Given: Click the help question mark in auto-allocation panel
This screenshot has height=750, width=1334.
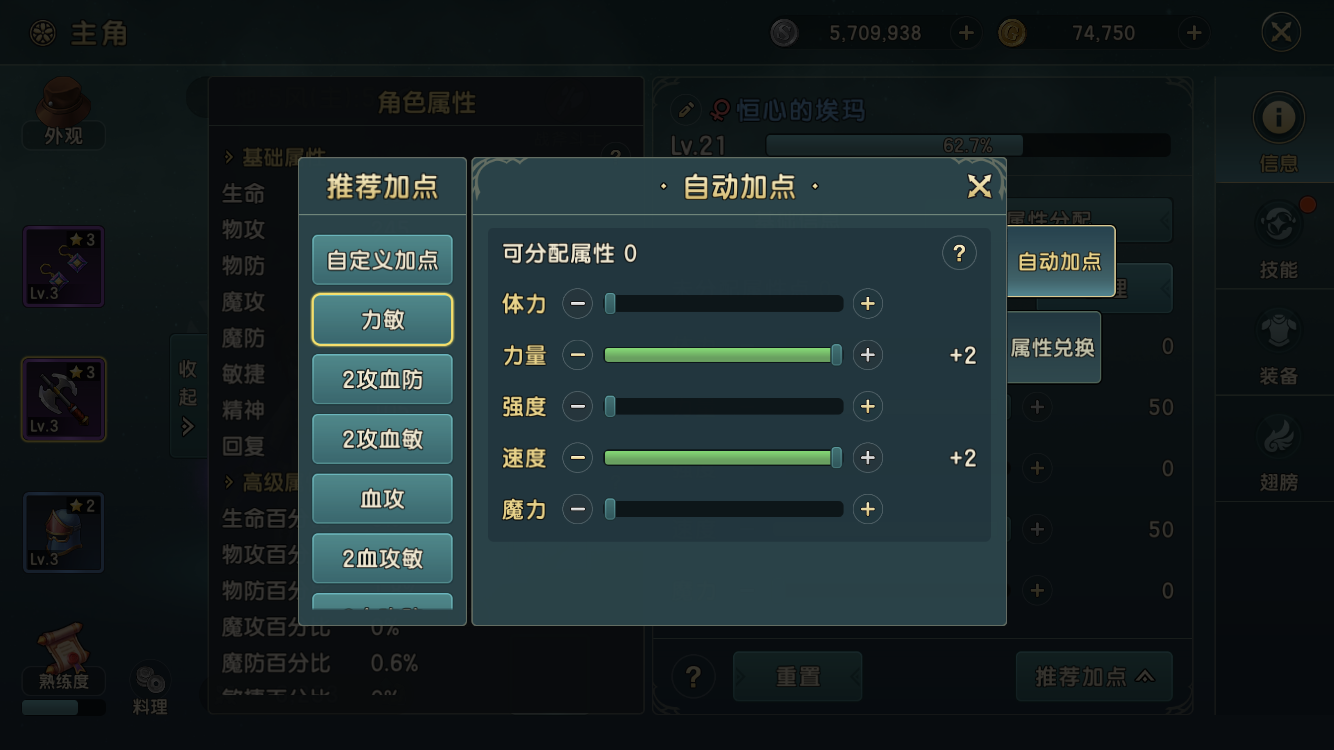Looking at the screenshot, I should (959, 253).
